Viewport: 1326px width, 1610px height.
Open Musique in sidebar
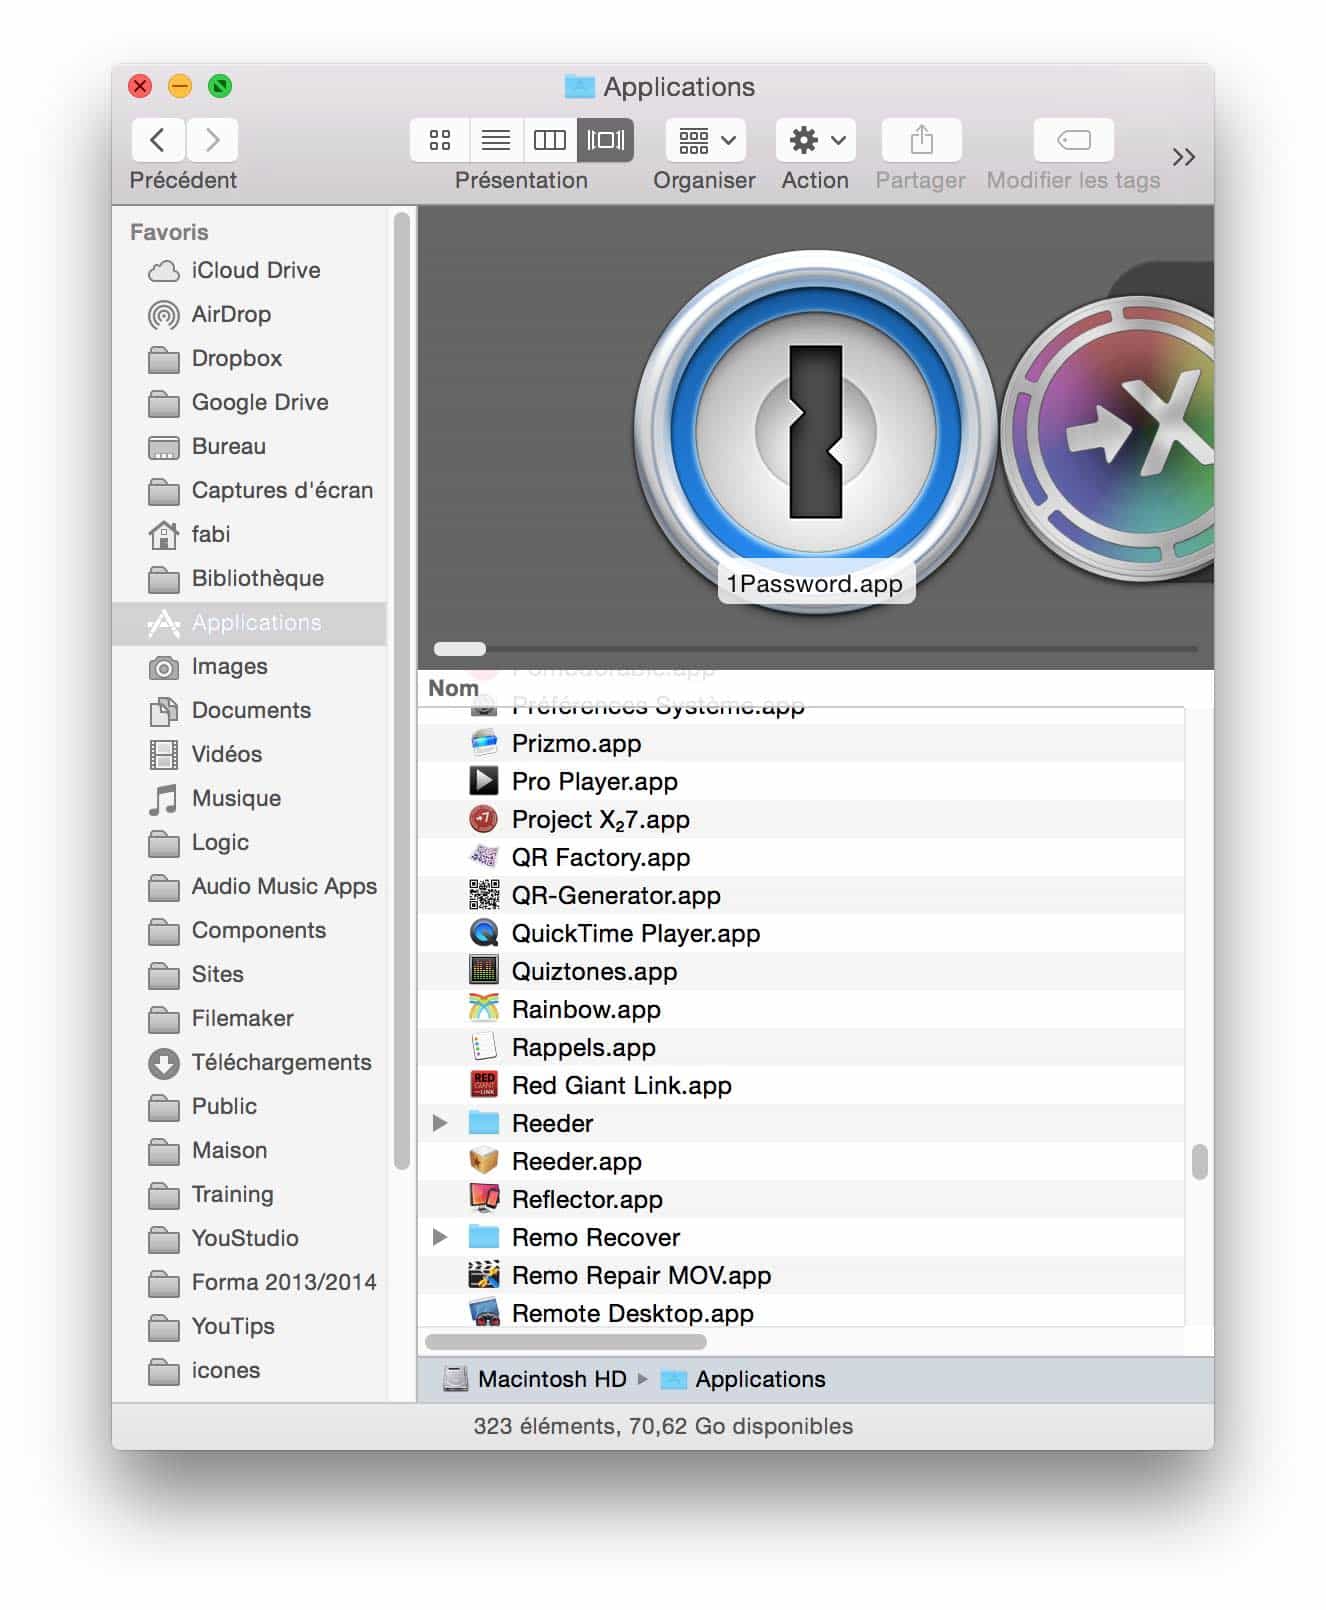tap(250, 798)
